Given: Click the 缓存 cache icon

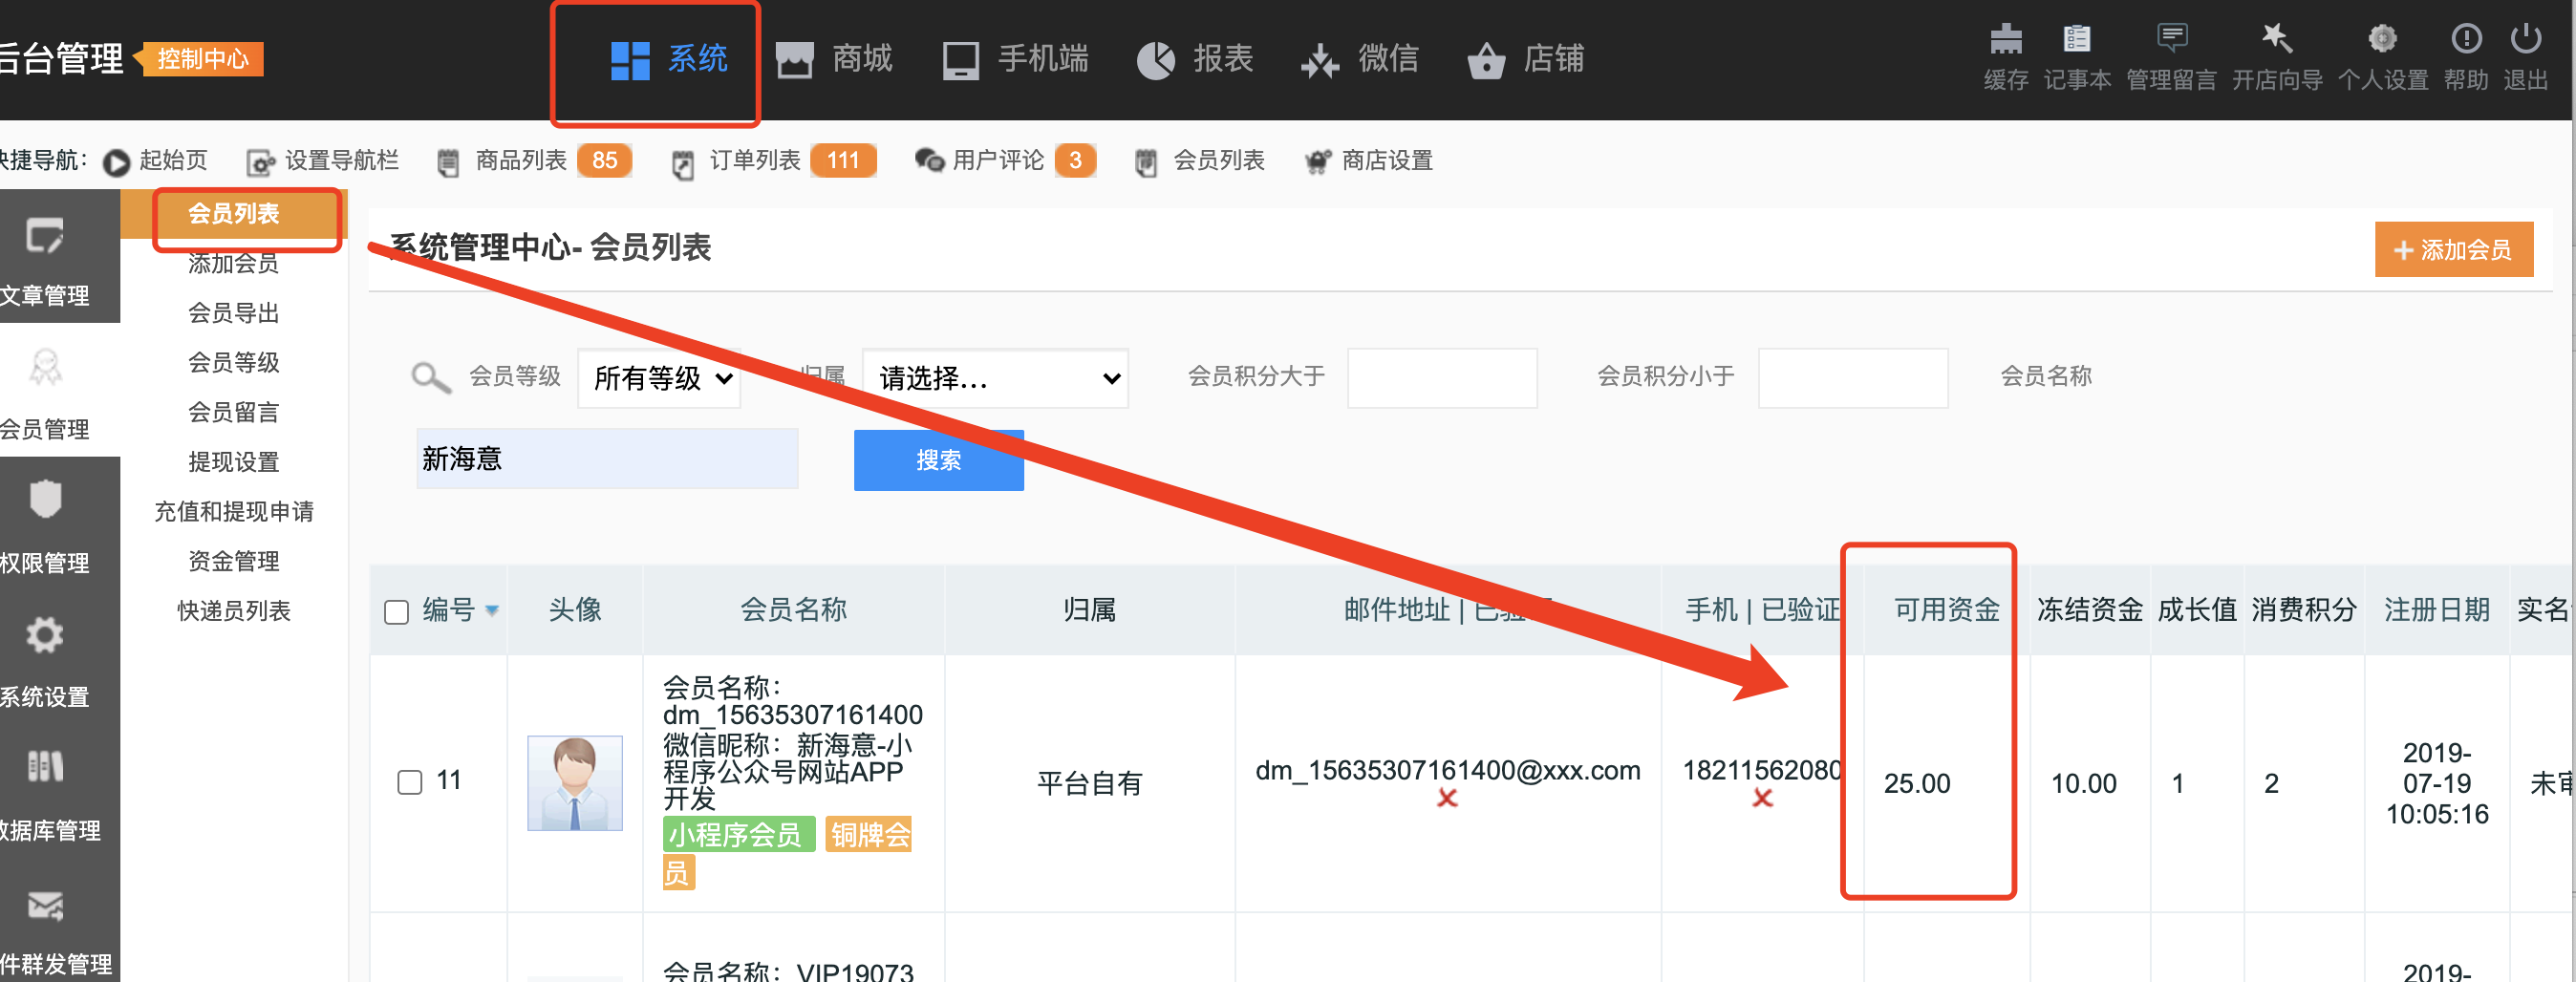Looking at the screenshot, I should [2005, 39].
